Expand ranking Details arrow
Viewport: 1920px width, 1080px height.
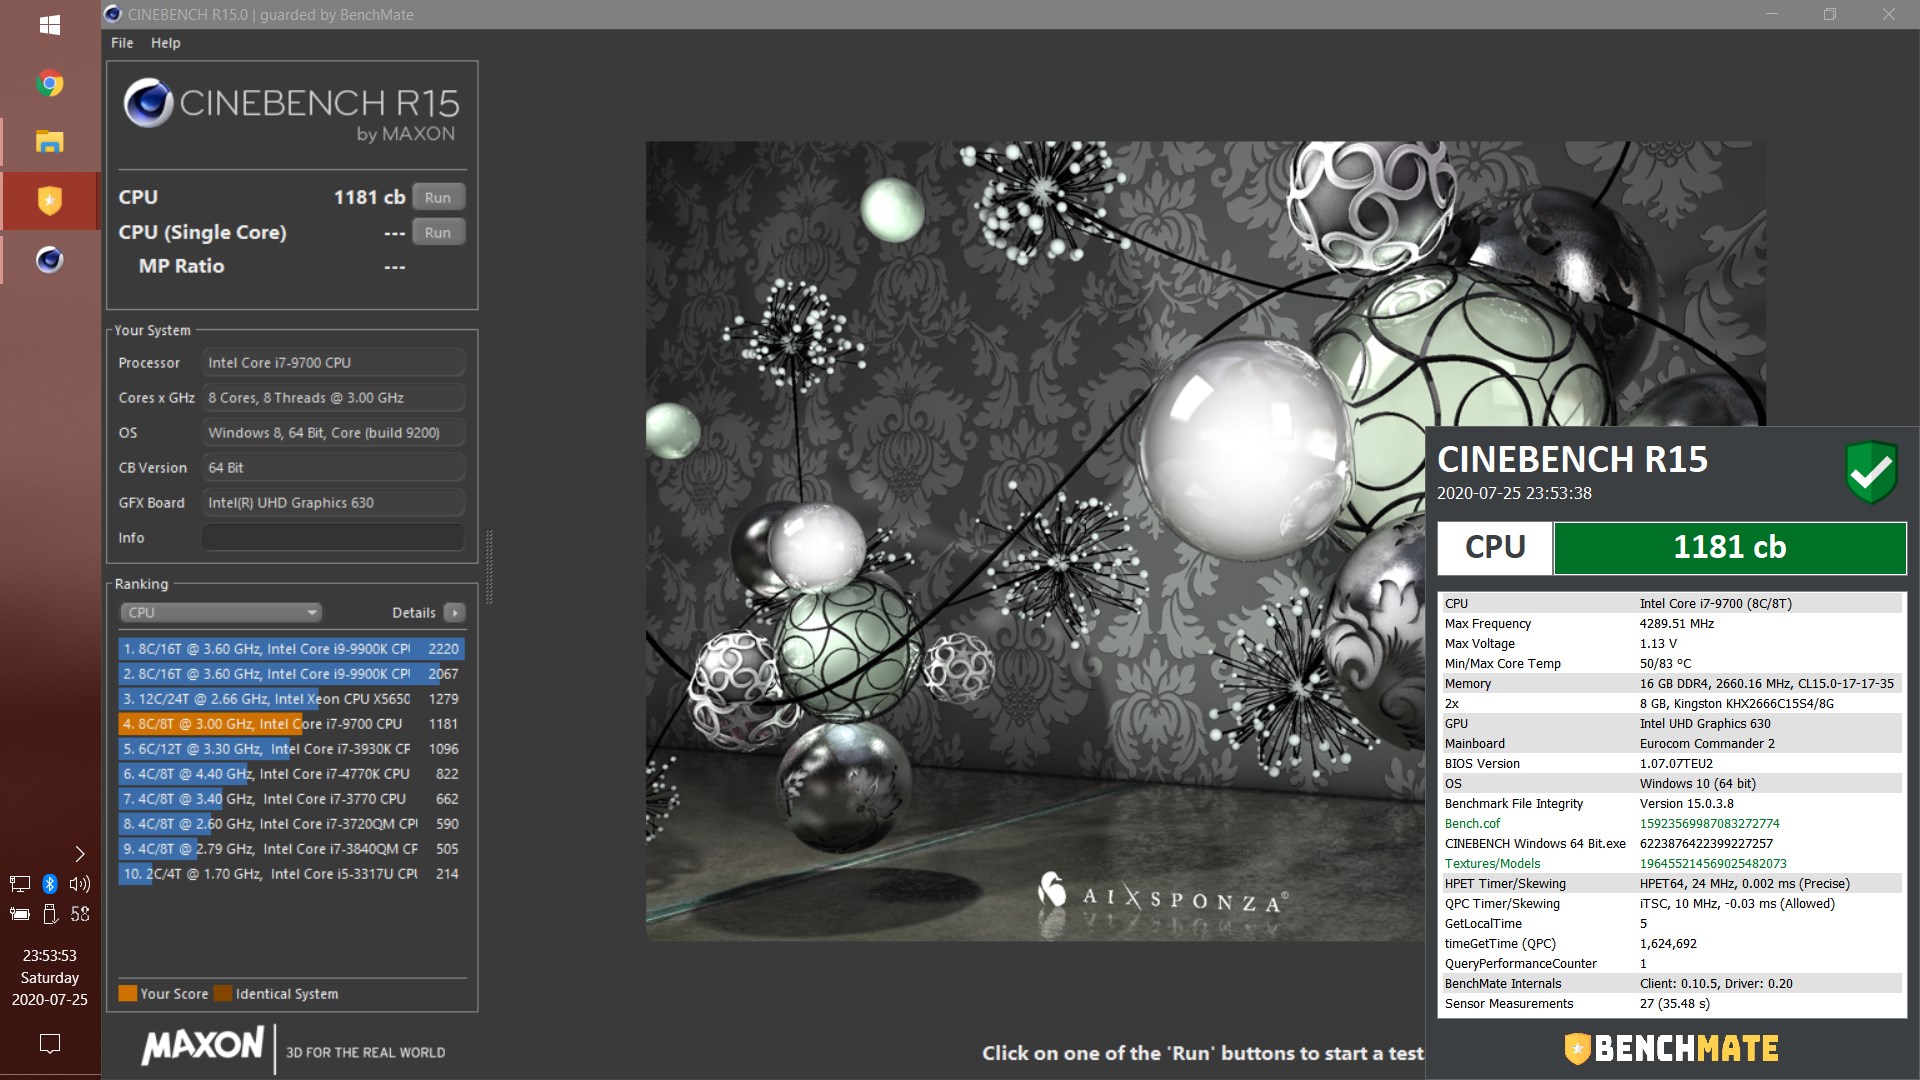pos(455,612)
